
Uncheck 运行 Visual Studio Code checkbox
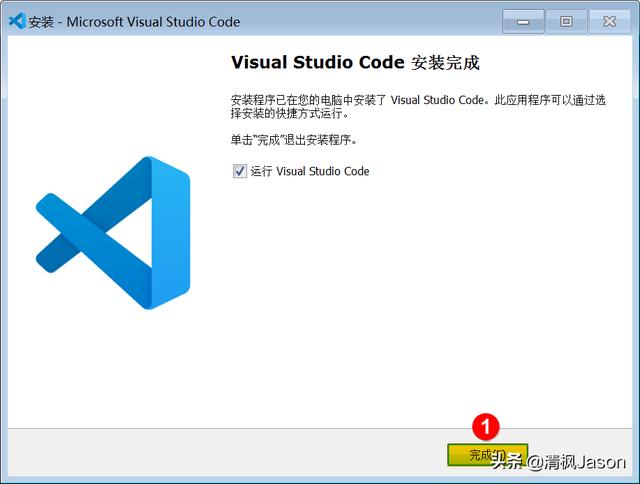click(x=240, y=171)
